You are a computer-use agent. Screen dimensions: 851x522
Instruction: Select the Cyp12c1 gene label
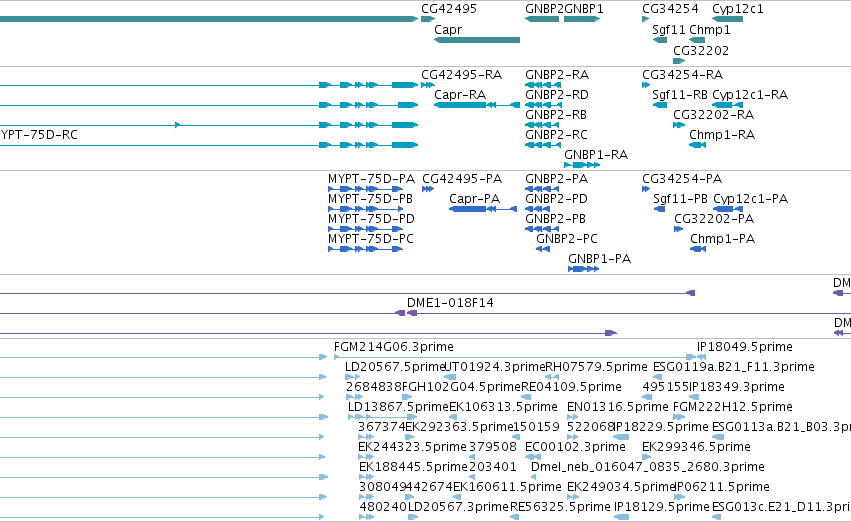tap(738, 9)
